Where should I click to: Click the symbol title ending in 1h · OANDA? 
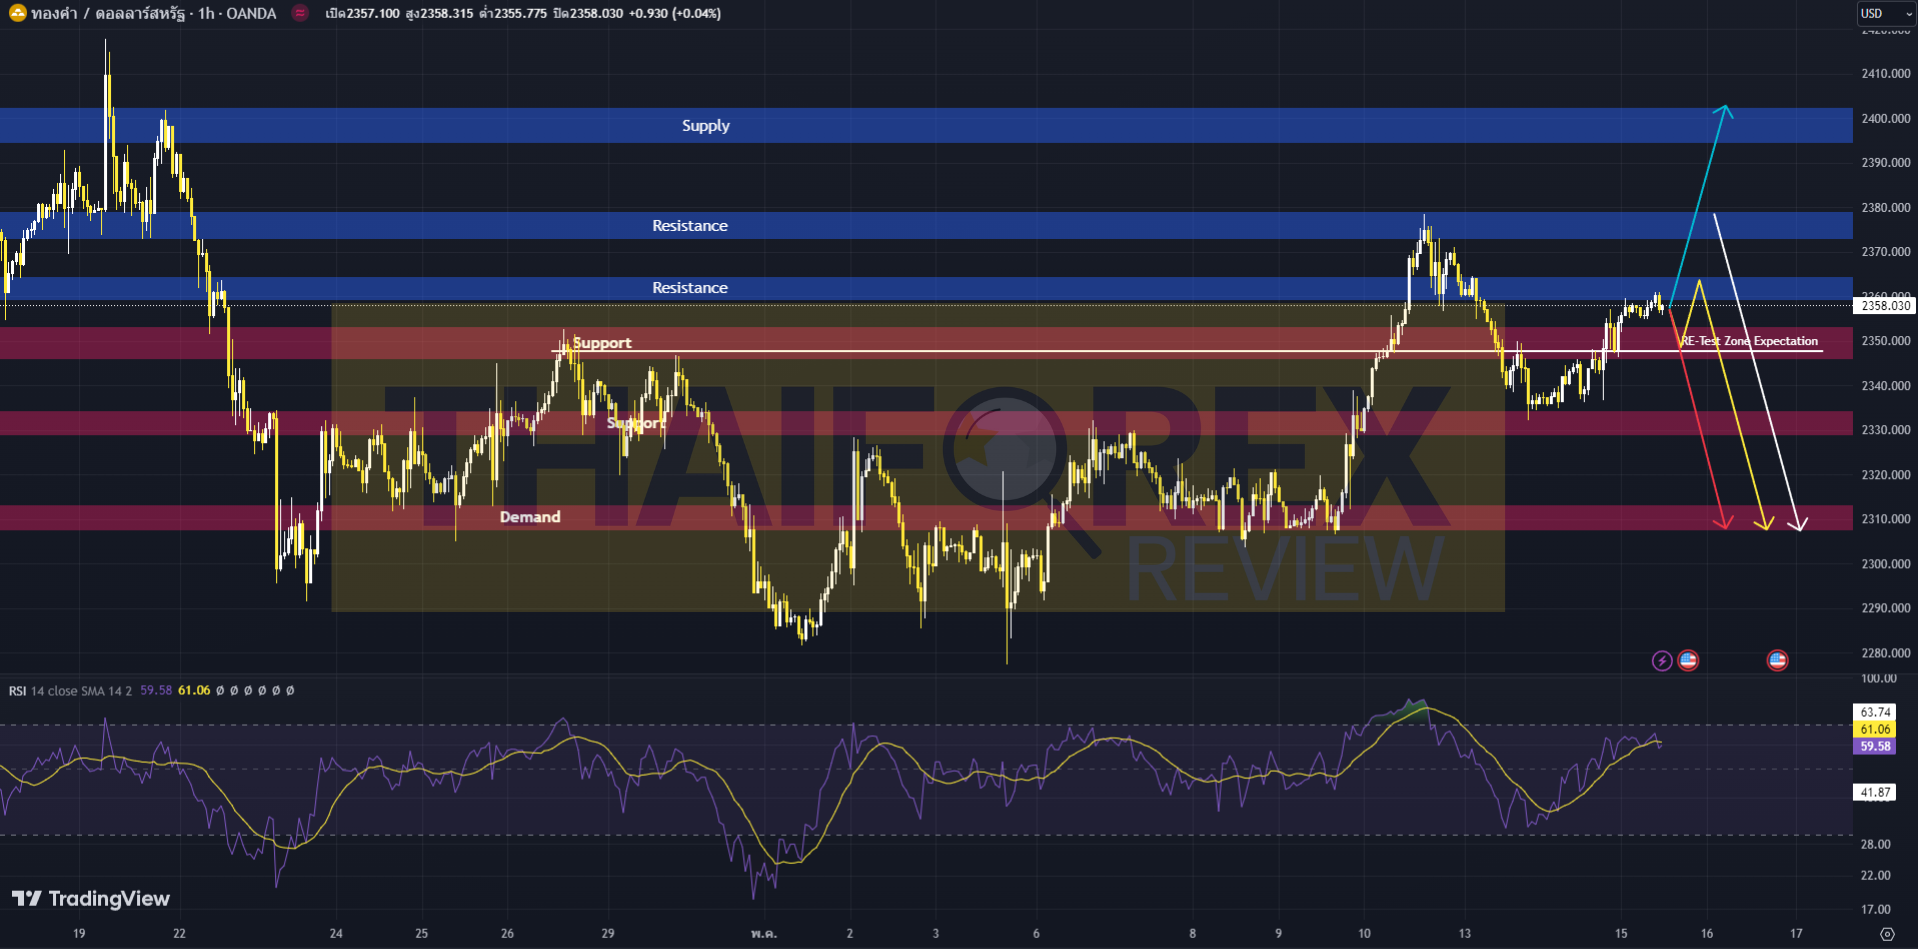point(154,13)
